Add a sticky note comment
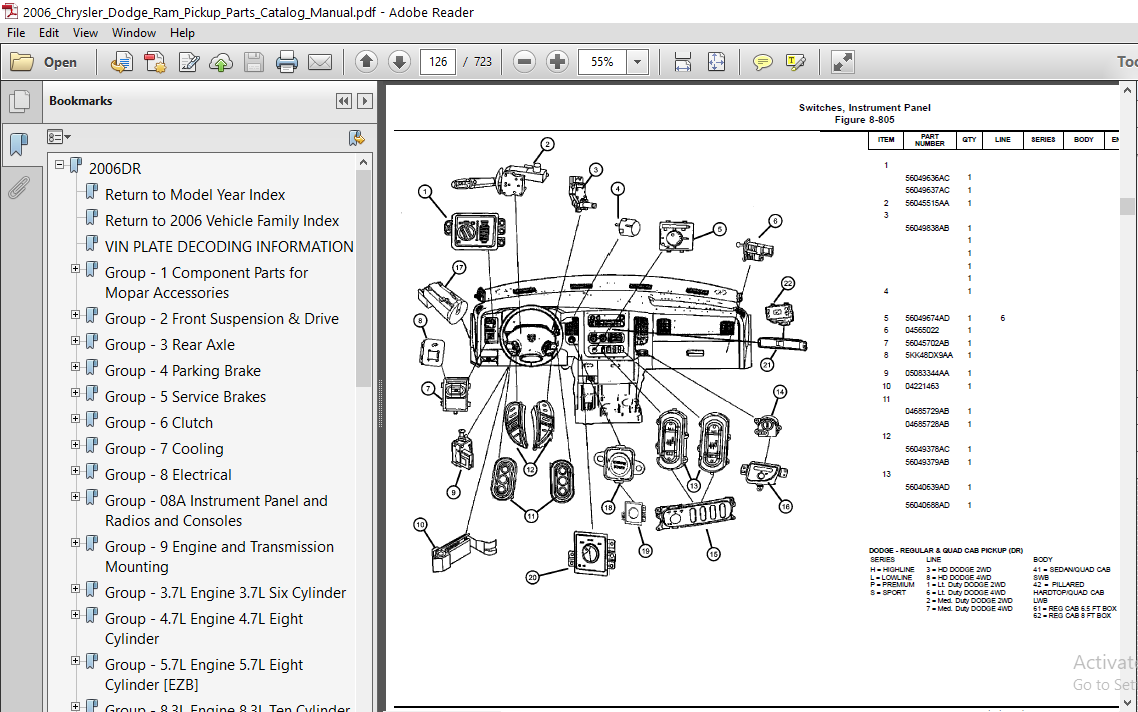Viewport: 1138px width, 712px height. click(763, 62)
